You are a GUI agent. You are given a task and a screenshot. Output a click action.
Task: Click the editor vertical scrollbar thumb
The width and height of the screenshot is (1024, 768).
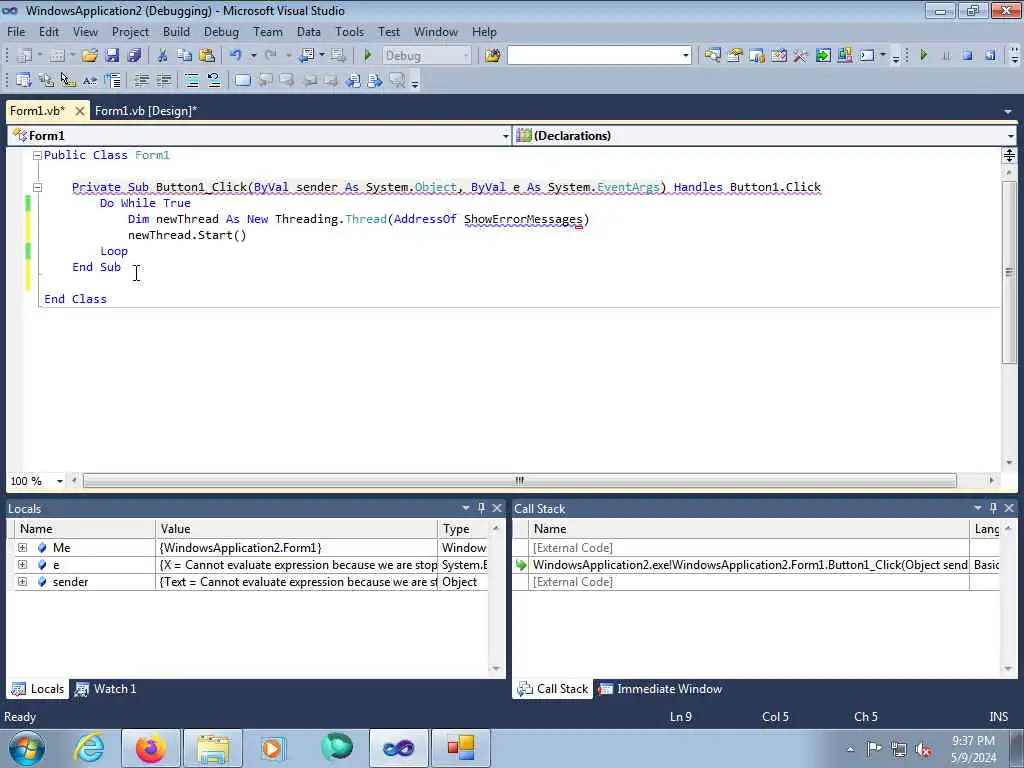click(1009, 272)
